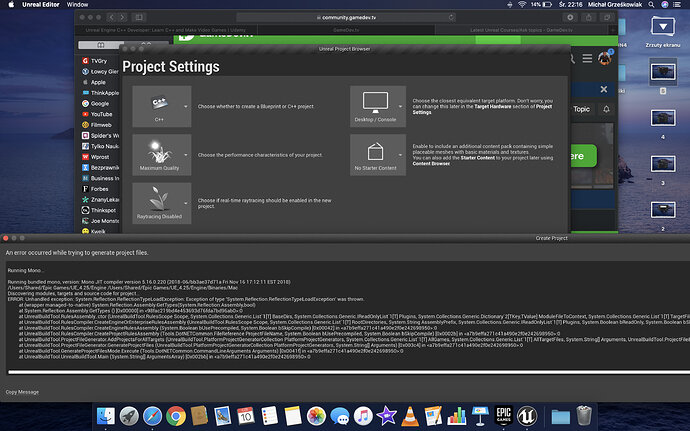Open Photos from the Dock
This screenshot has width=690, height=431.
tap(316, 416)
